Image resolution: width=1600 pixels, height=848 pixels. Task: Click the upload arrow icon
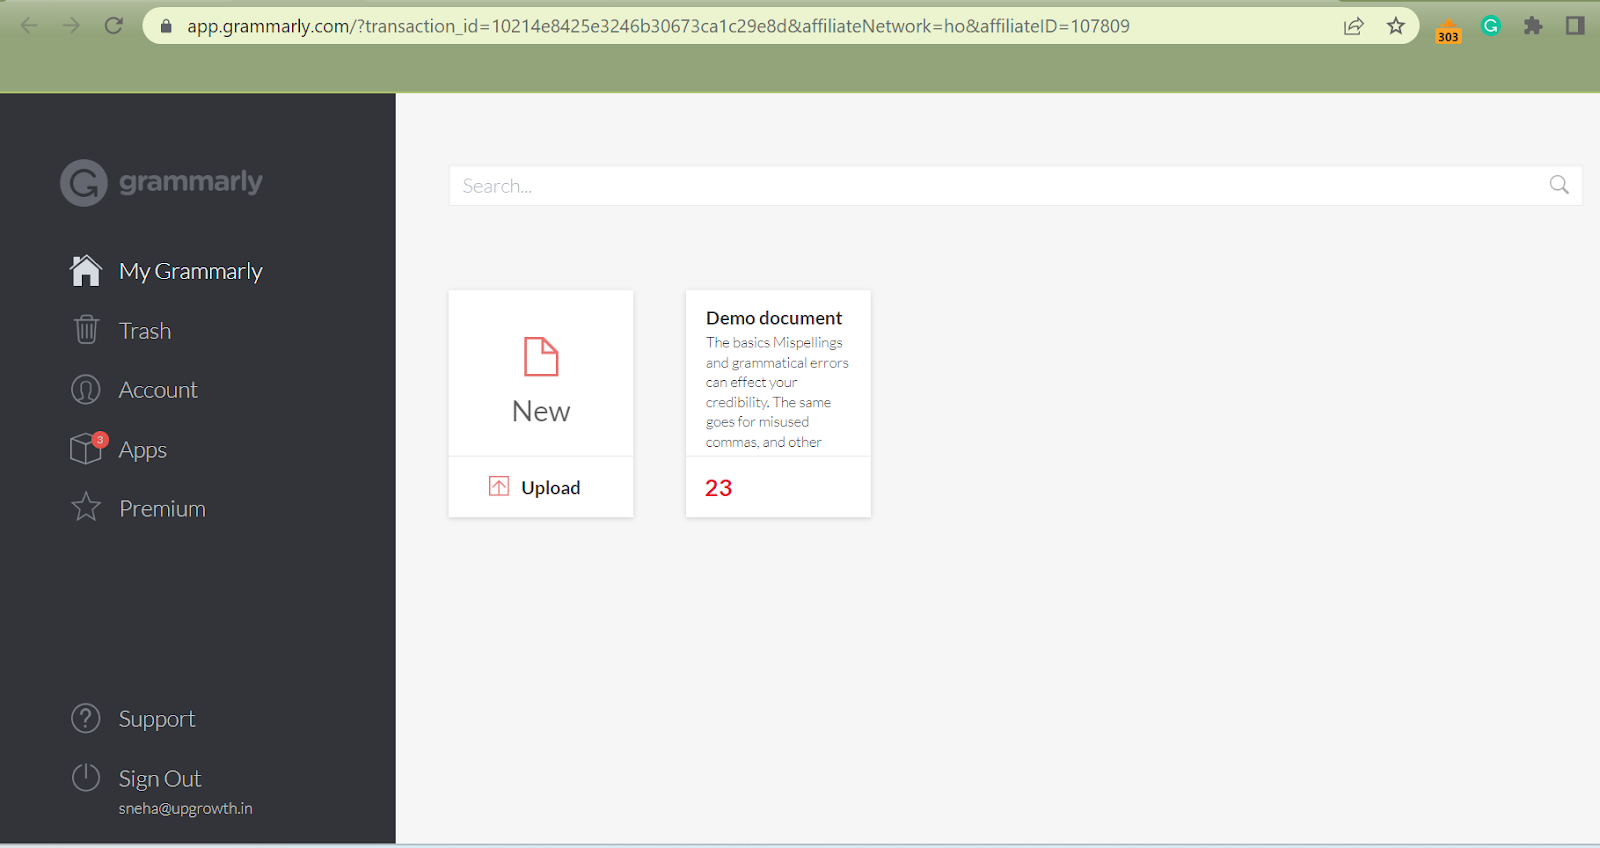click(499, 487)
